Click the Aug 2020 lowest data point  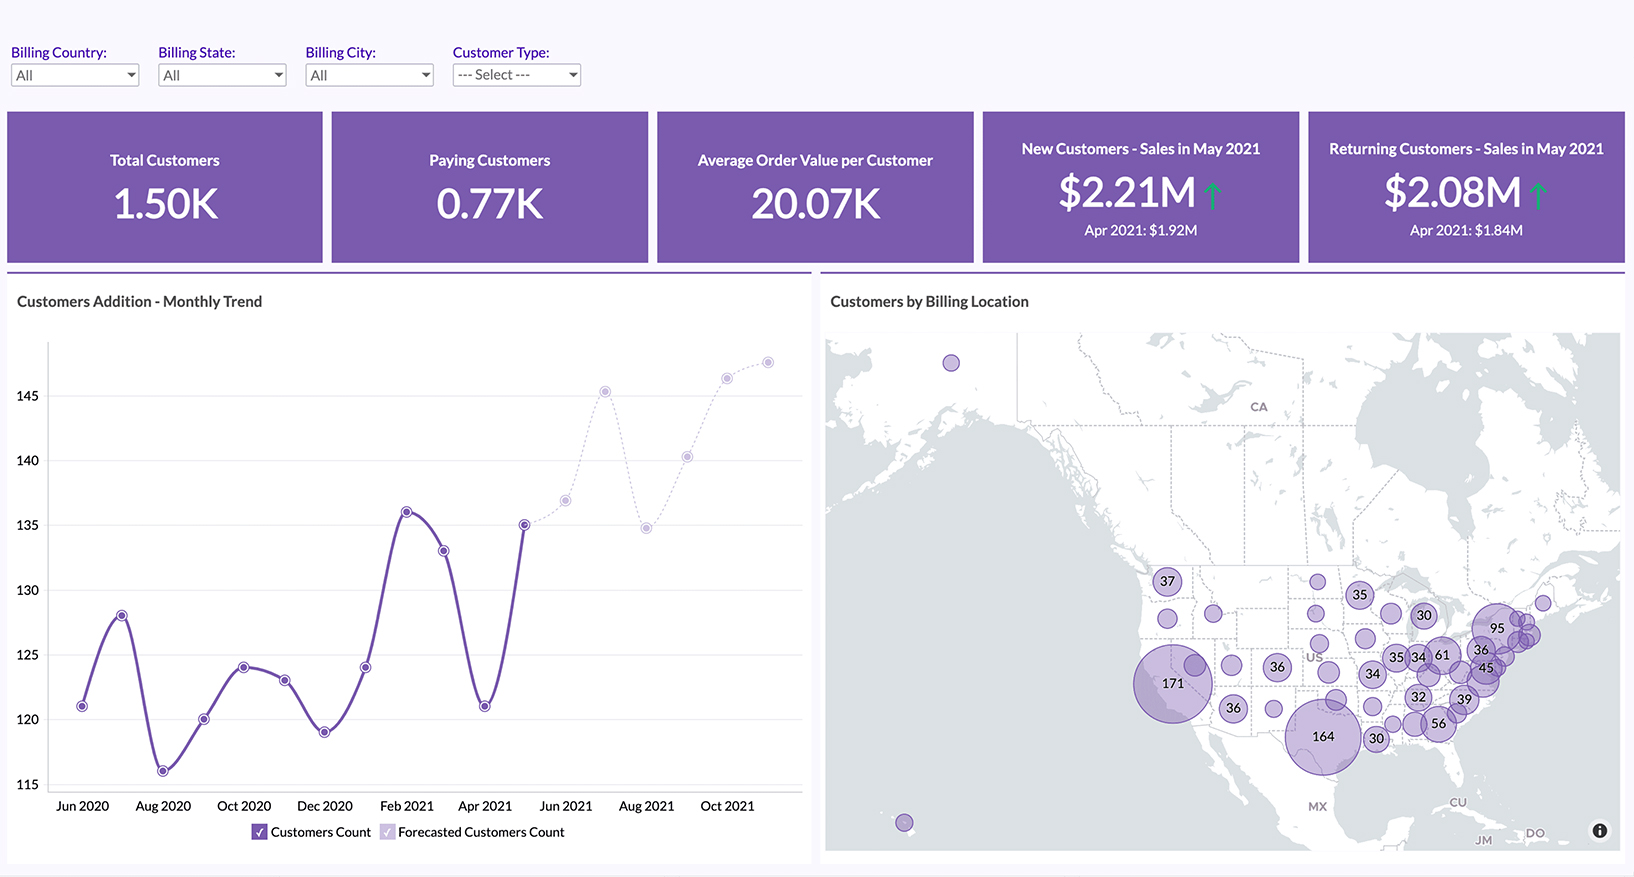tap(163, 771)
